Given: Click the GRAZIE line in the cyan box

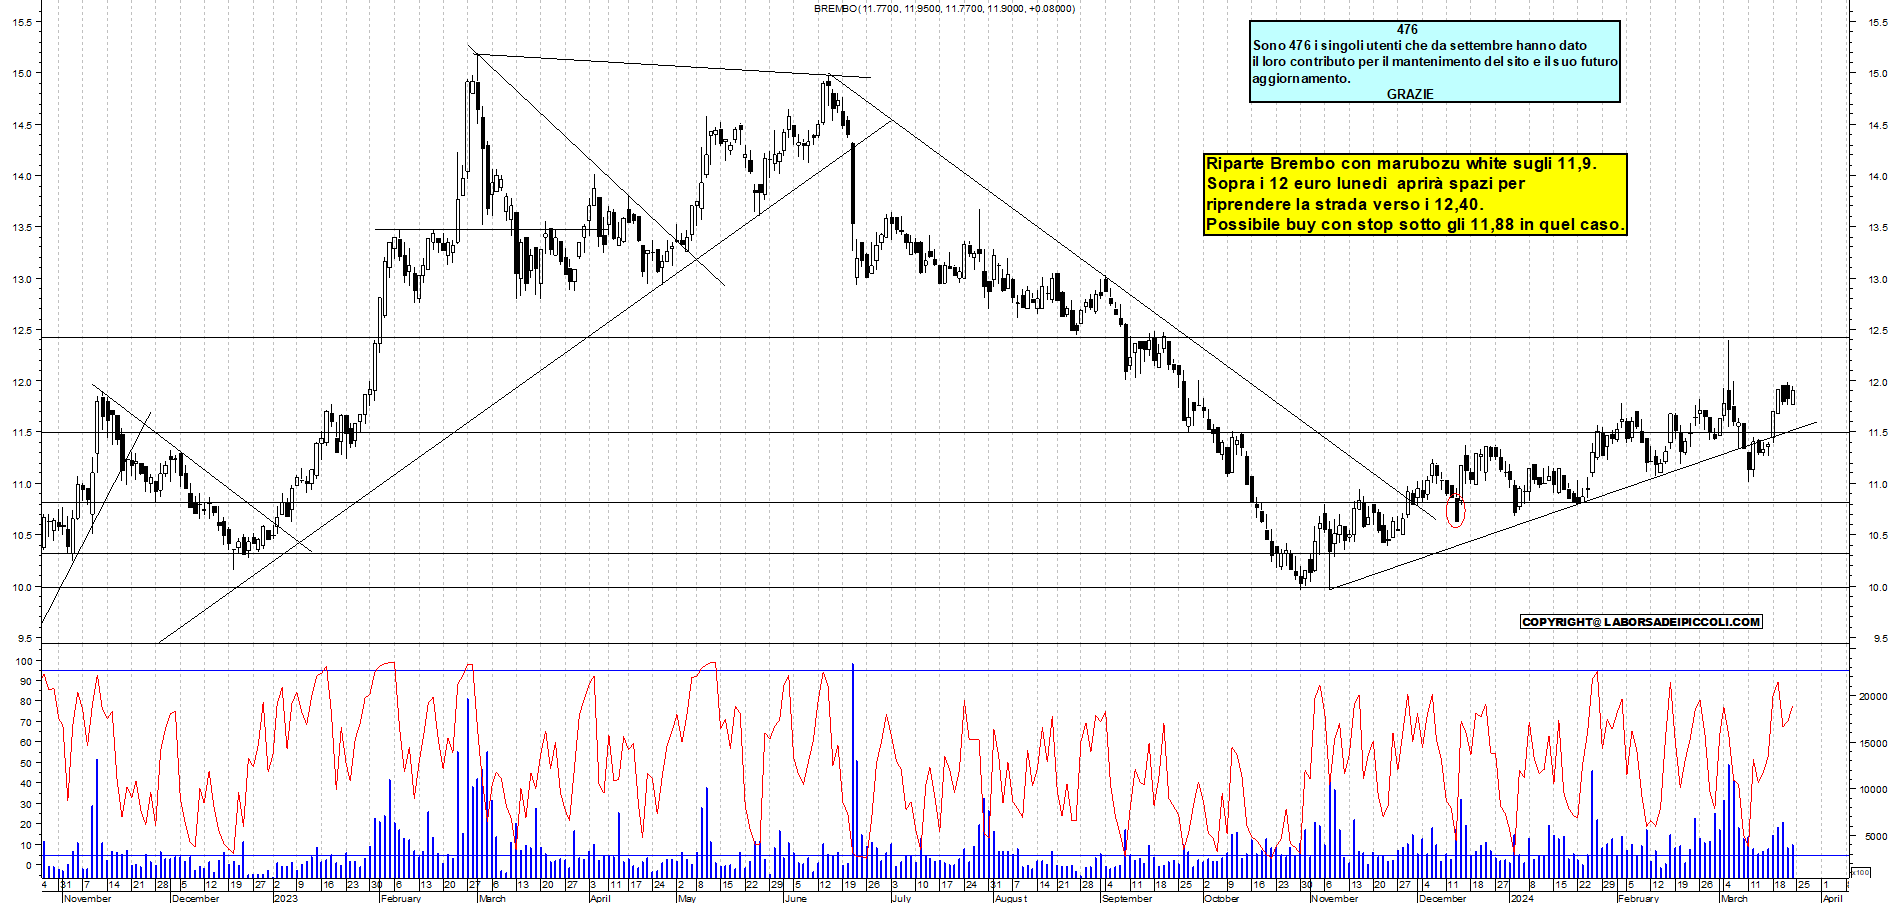Looking at the screenshot, I should [1410, 94].
